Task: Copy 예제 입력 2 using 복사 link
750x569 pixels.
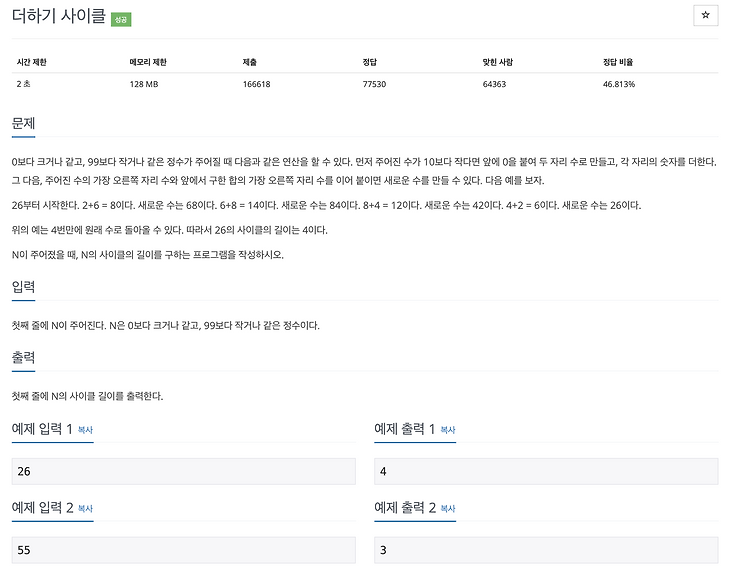Action: coord(85,508)
